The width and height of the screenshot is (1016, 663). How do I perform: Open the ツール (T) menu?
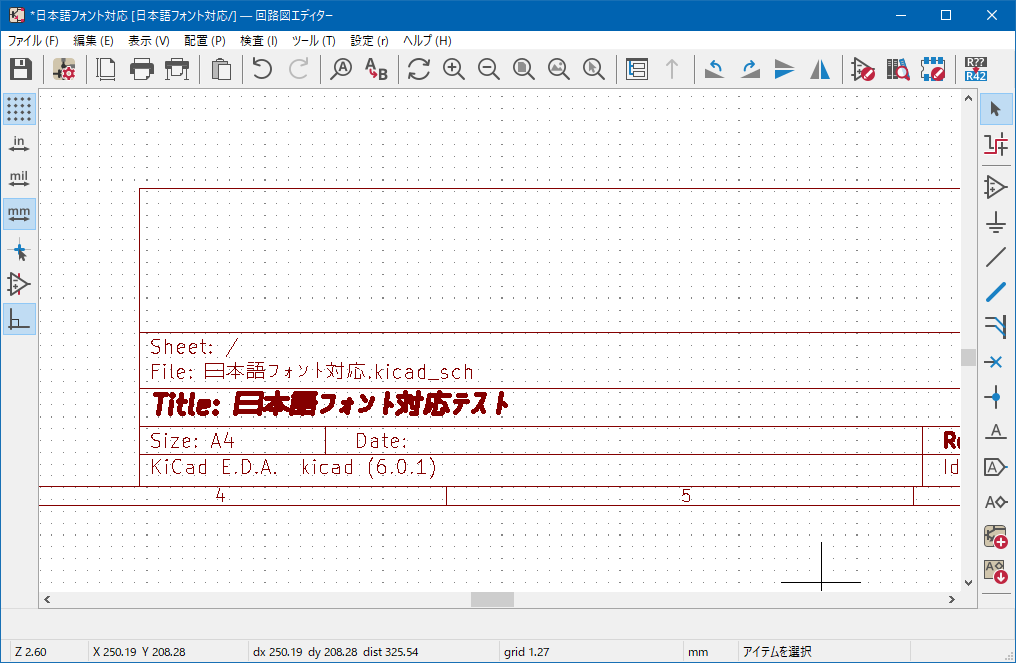pos(313,41)
